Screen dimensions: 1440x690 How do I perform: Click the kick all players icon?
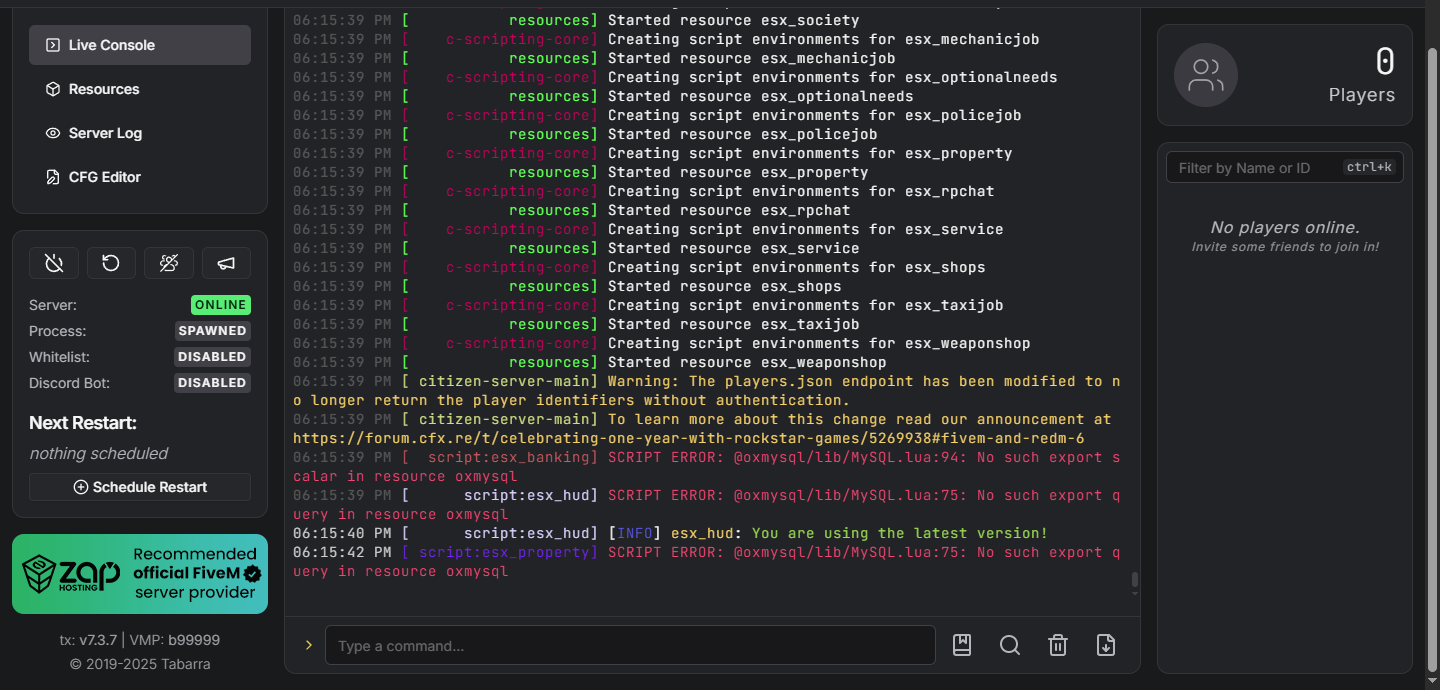click(169, 263)
